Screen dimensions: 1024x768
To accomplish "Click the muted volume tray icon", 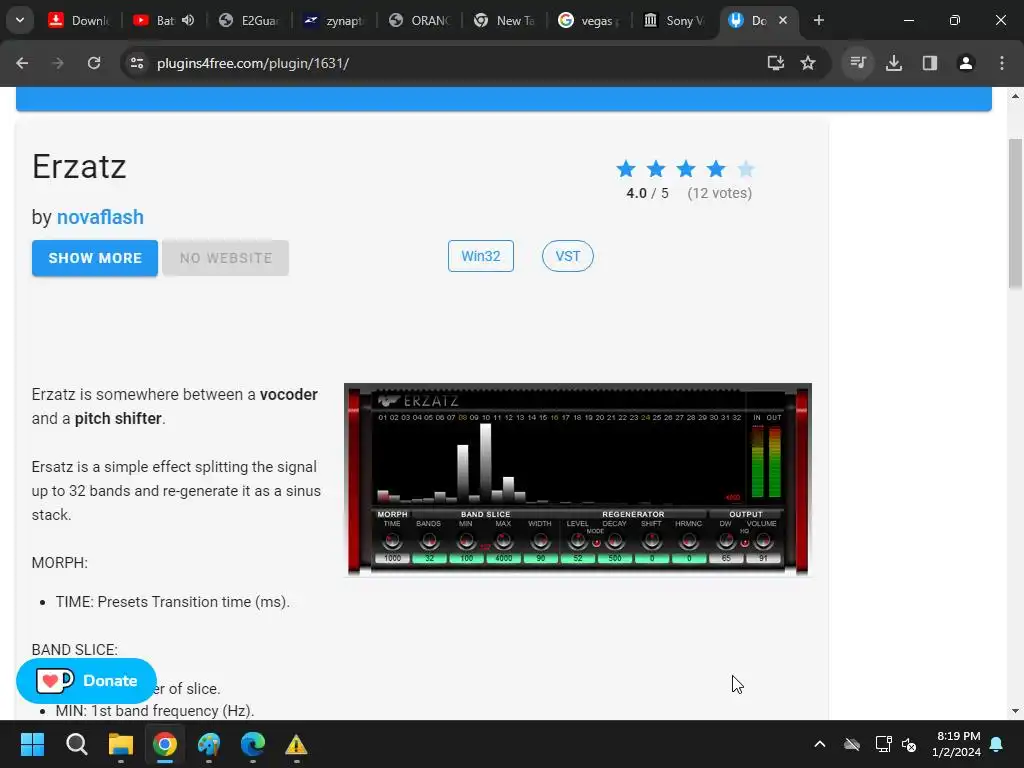I will coord(908,744).
